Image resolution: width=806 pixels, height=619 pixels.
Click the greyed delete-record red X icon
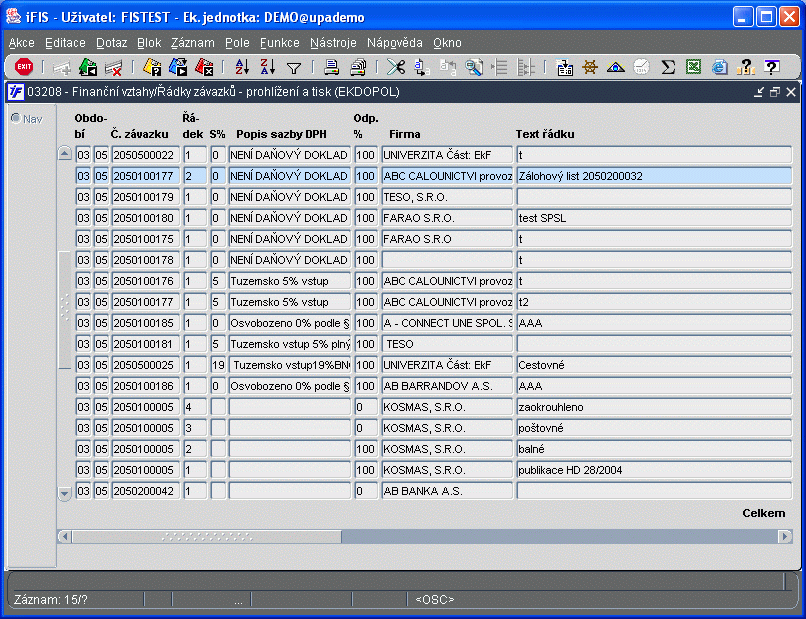[114, 67]
